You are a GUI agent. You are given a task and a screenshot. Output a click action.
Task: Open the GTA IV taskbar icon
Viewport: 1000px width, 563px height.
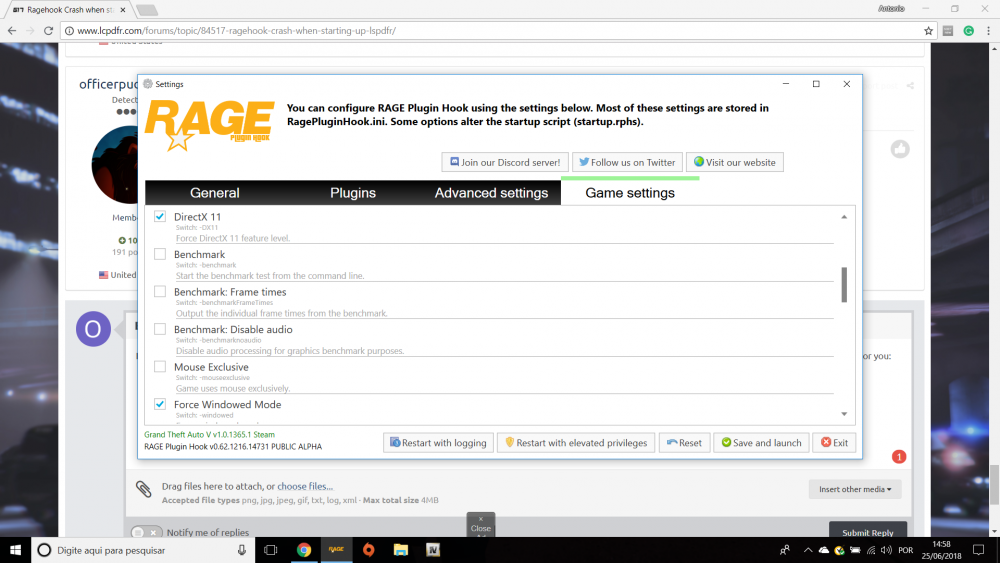433,550
